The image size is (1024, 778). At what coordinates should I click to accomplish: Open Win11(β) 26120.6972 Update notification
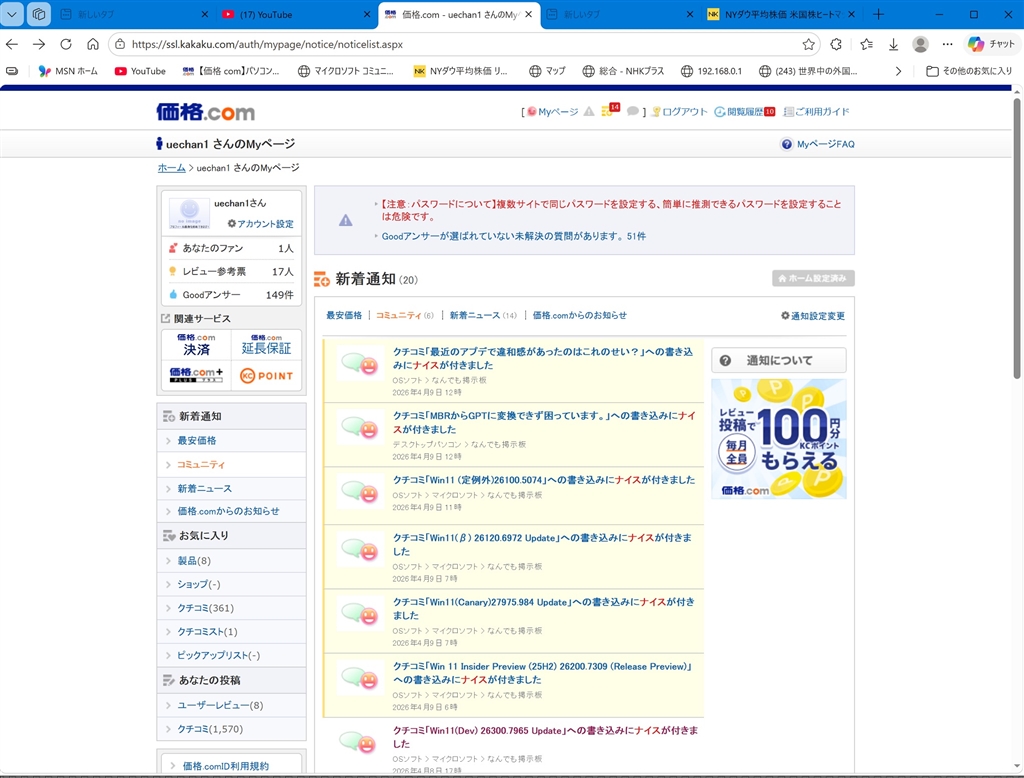[x=542, y=544]
